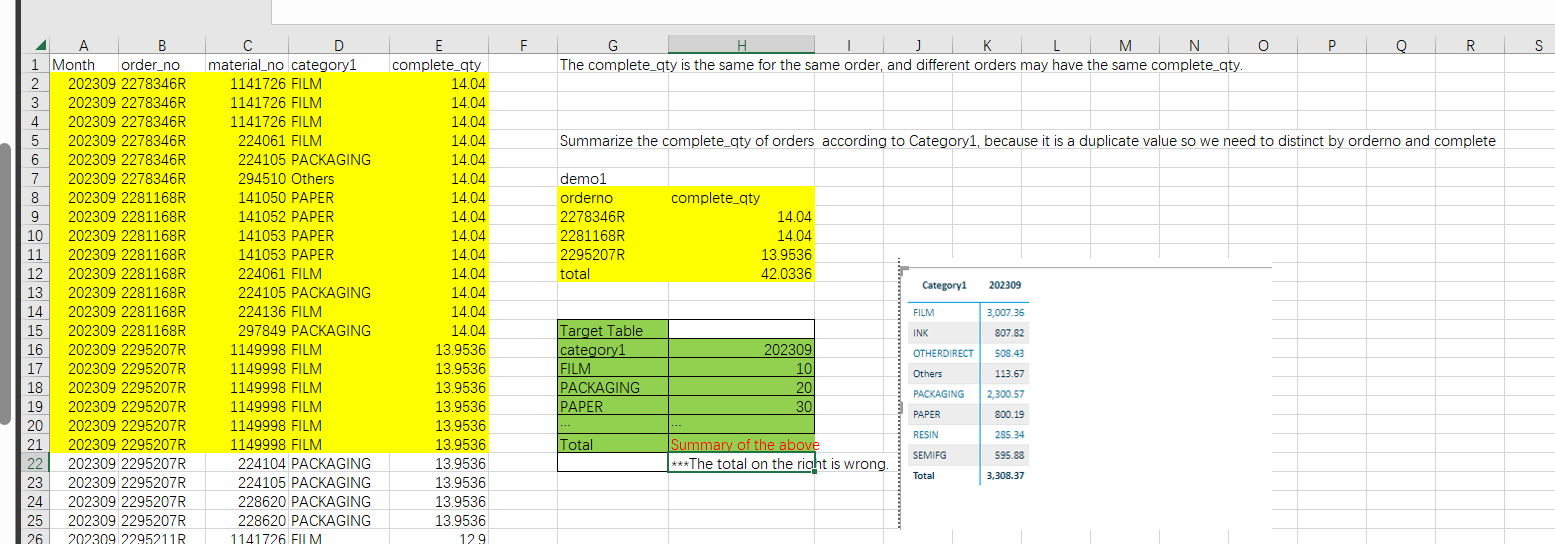Click material number 141052
The height and width of the screenshot is (544, 1555).
246,217
